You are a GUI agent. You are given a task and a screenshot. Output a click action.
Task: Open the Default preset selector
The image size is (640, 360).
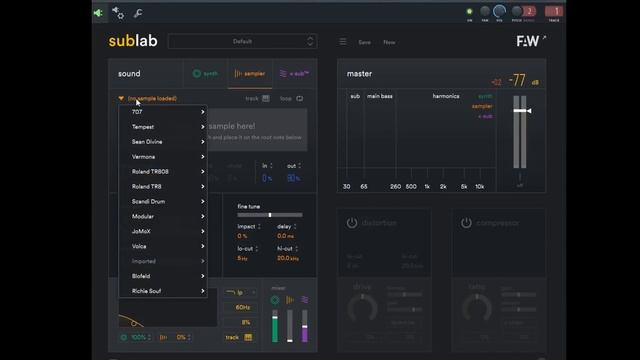click(242, 41)
